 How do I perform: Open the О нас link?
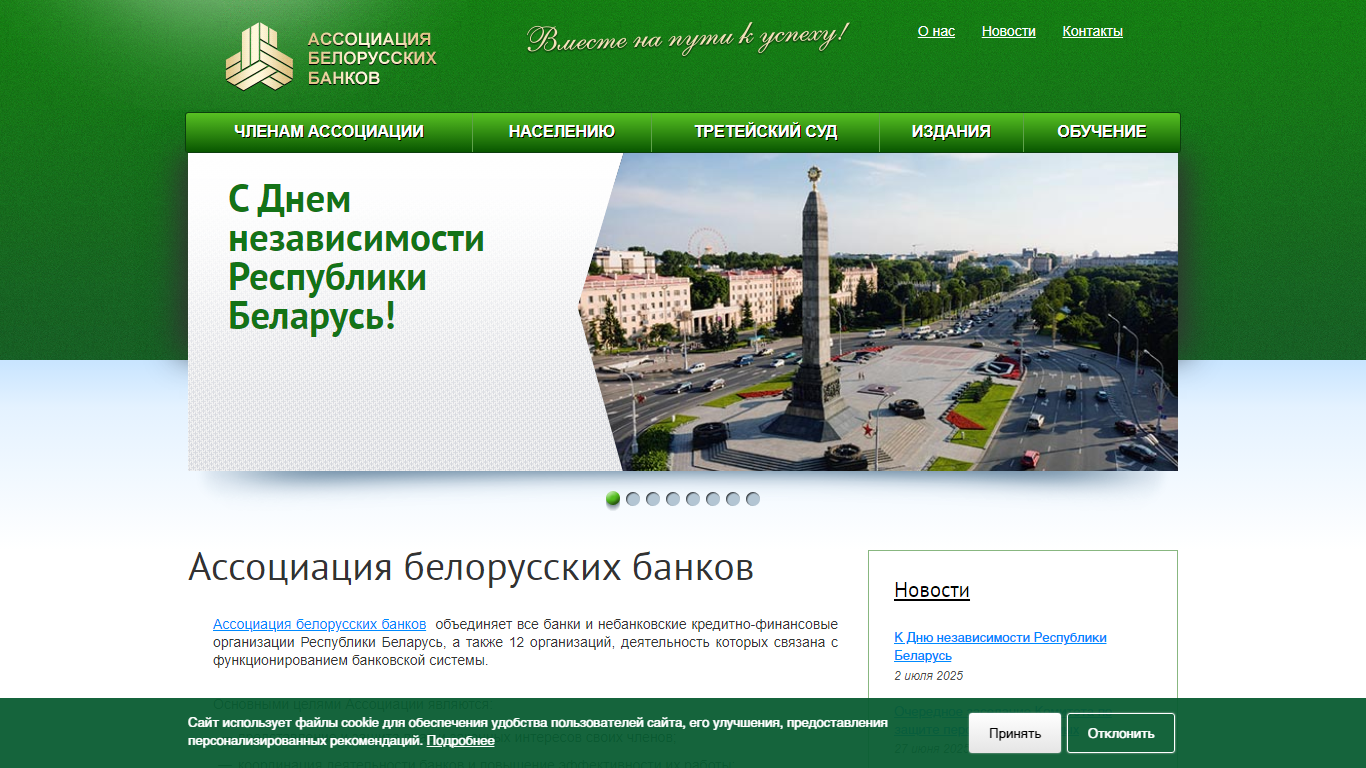(x=936, y=31)
